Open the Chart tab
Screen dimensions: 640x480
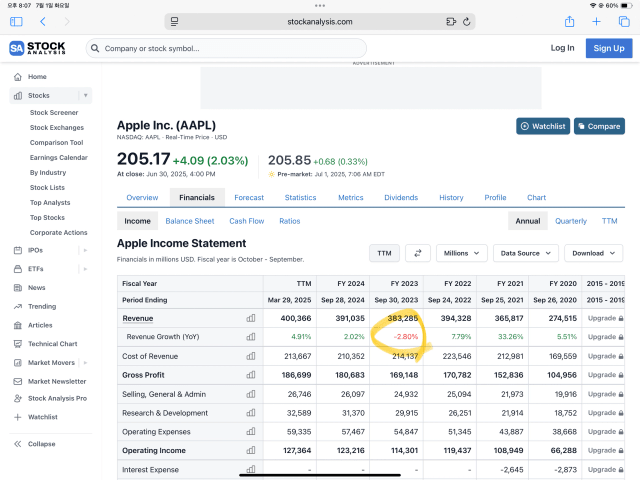click(x=536, y=198)
